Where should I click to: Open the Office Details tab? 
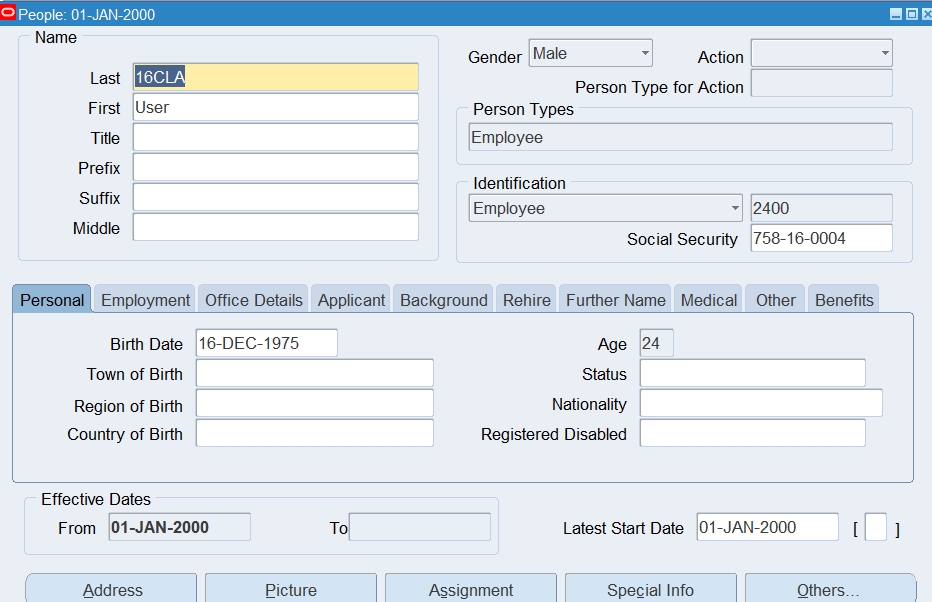coord(253,300)
